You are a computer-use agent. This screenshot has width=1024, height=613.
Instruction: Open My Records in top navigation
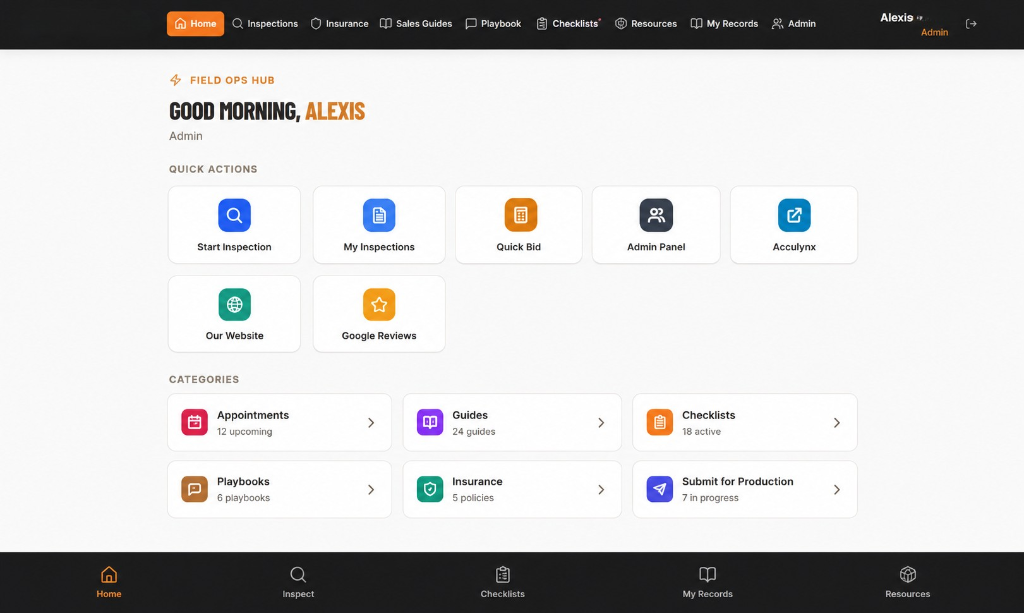pyautogui.click(x=724, y=24)
